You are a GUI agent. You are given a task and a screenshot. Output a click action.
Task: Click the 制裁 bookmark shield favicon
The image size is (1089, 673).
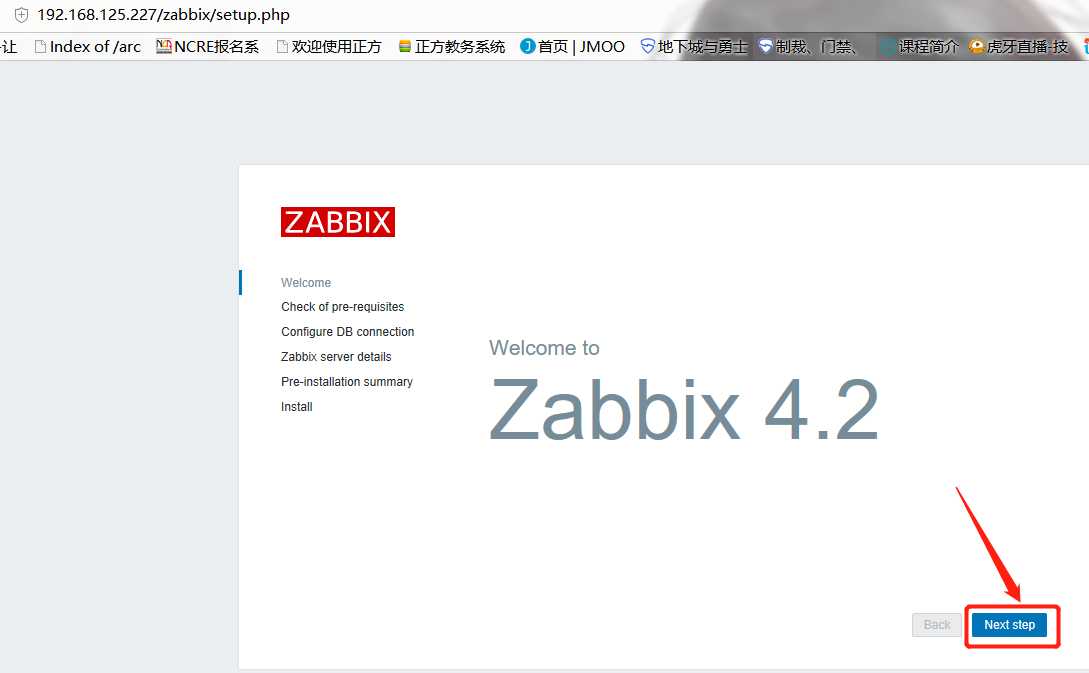point(765,47)
